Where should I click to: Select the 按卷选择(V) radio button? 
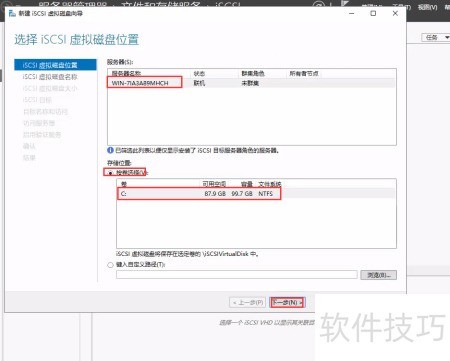click(x=110, y=173)
